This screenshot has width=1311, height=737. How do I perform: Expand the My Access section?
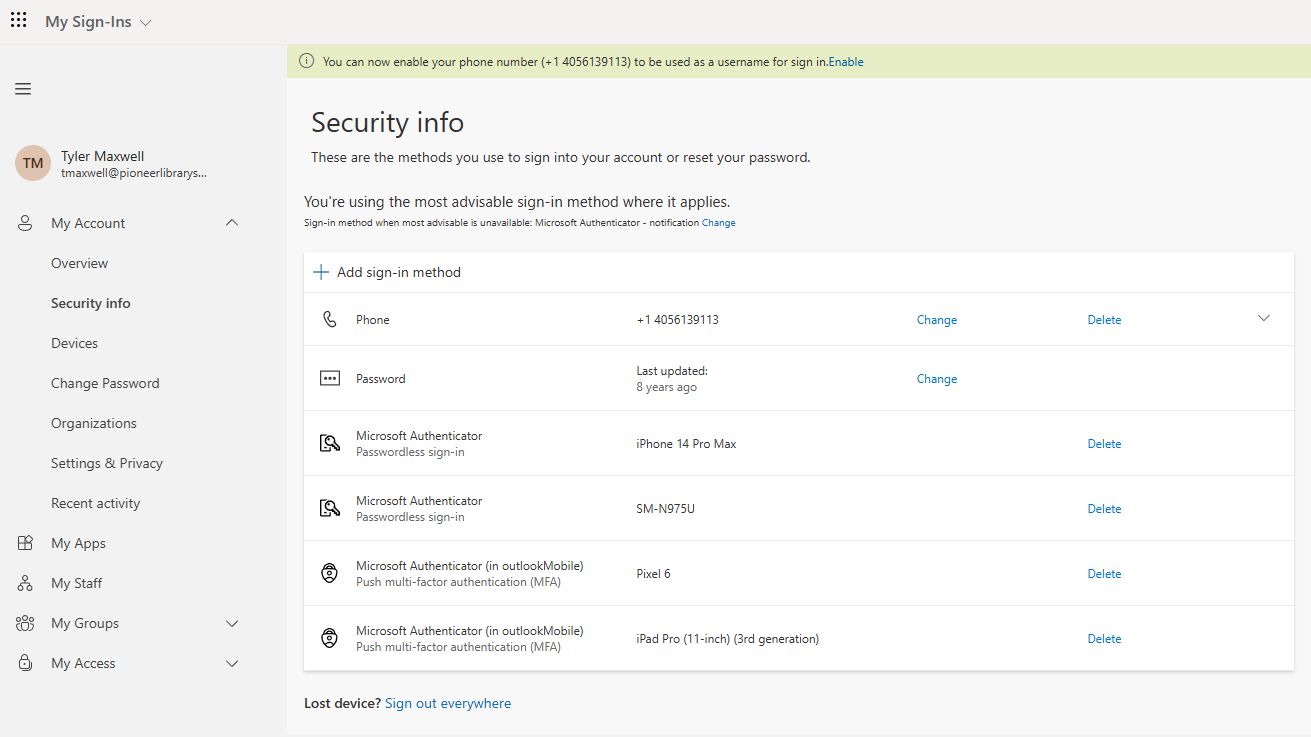(232, 663)
